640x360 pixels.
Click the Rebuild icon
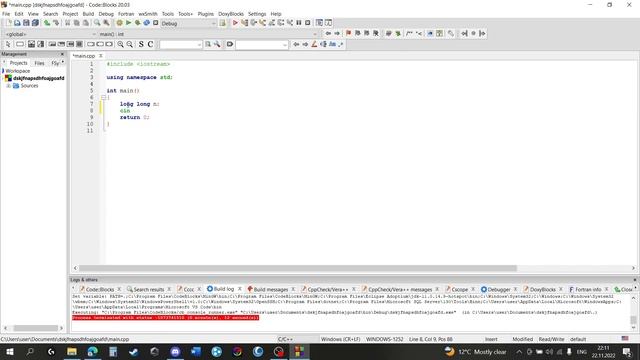tap(147, 23)
